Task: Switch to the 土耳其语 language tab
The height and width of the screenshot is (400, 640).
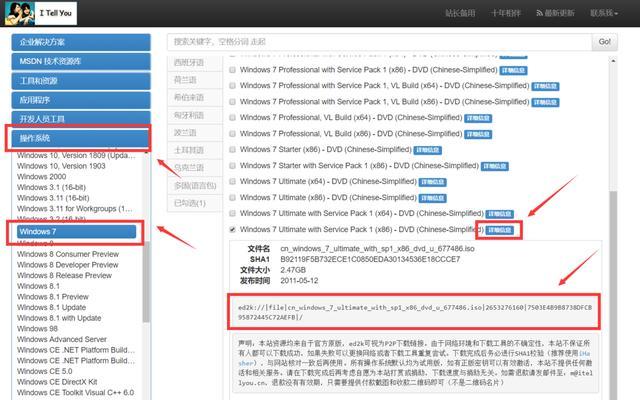Action: (x=195, y=150)
